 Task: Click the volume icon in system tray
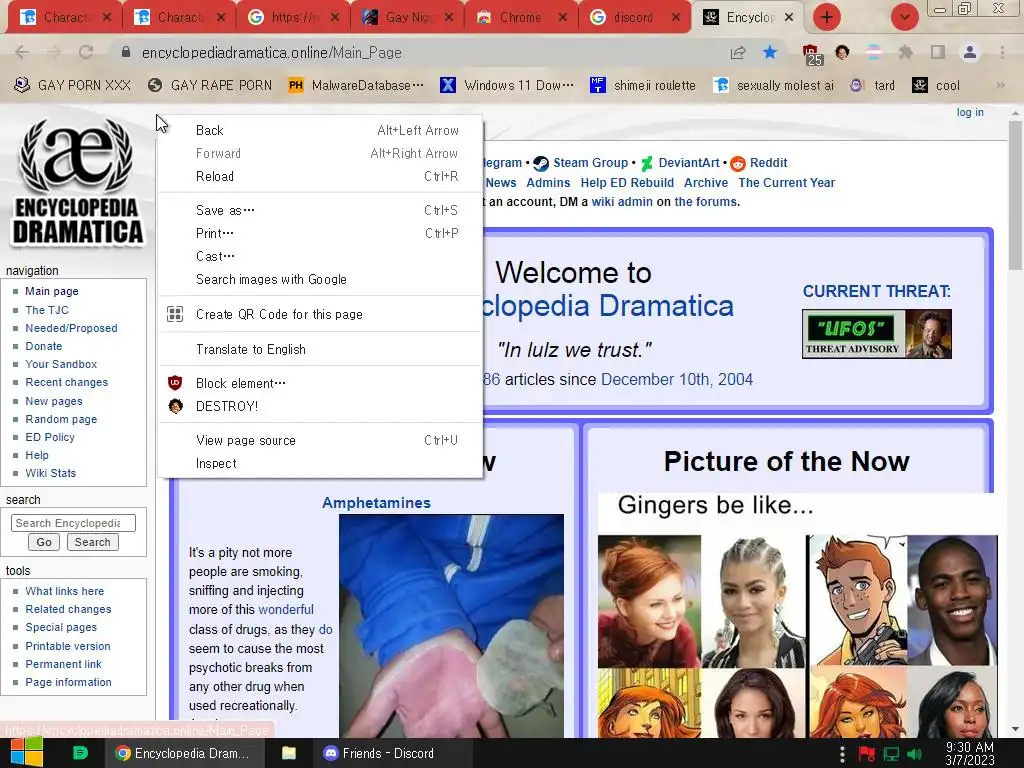[x=914, y=754]
